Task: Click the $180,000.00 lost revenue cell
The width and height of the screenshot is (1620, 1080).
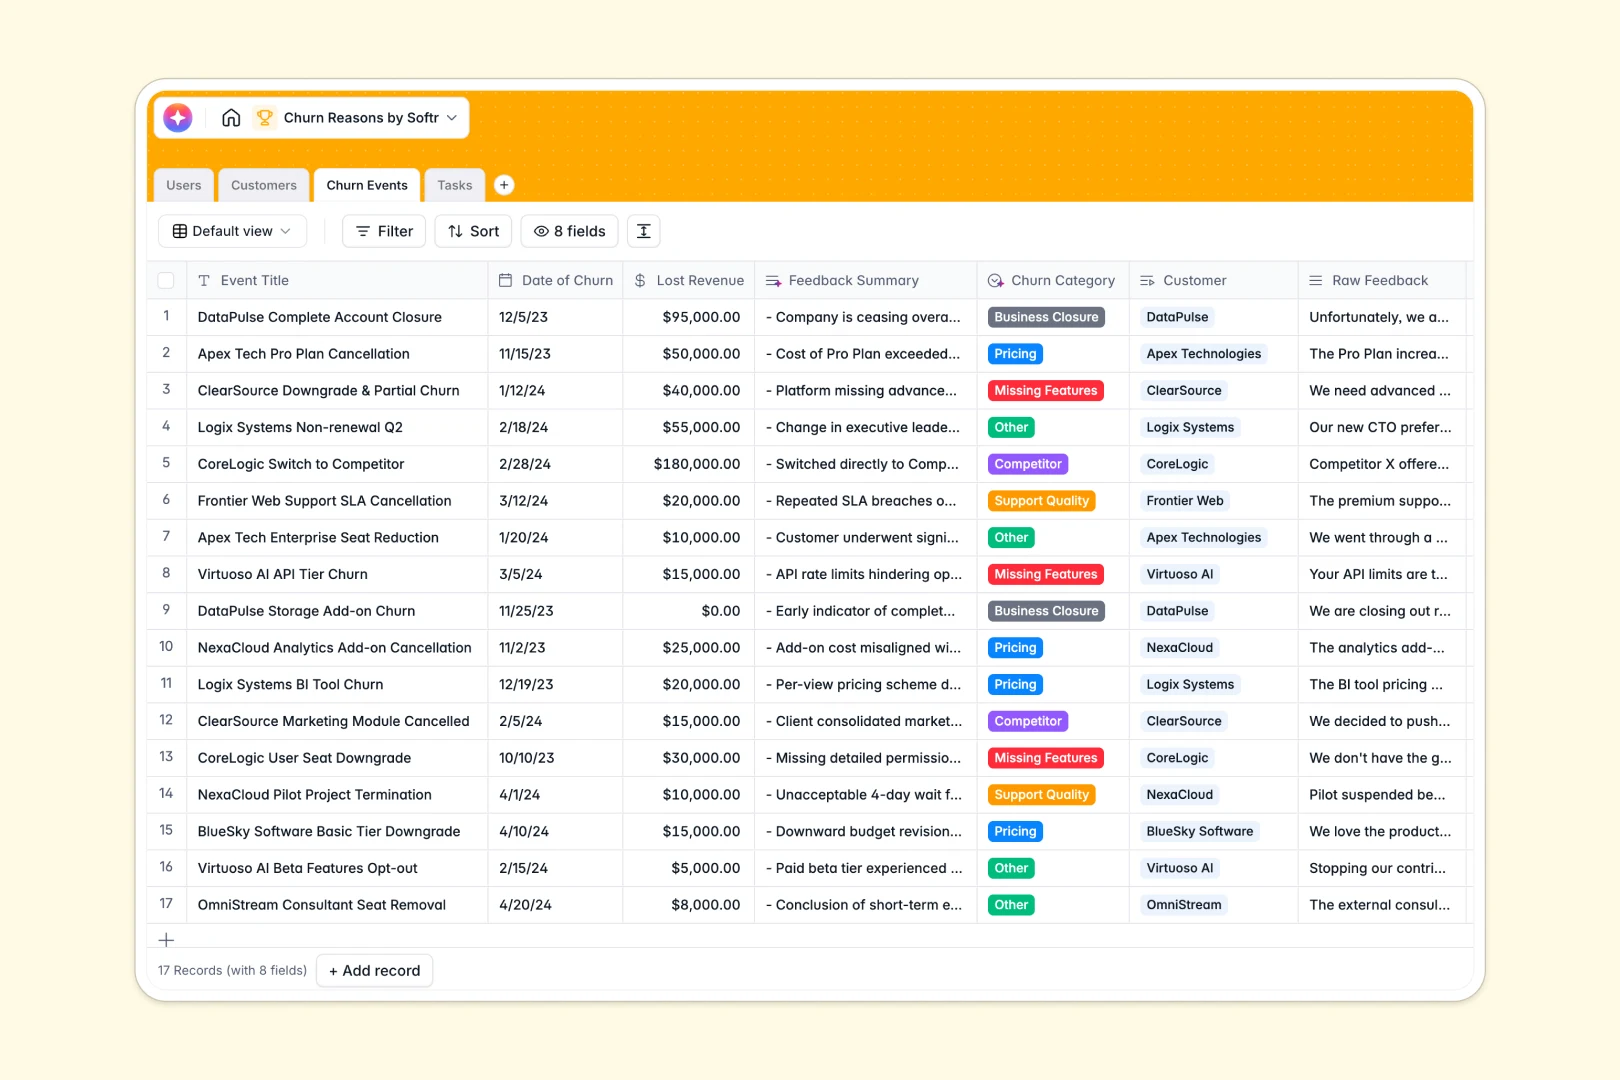Action: 689,464
